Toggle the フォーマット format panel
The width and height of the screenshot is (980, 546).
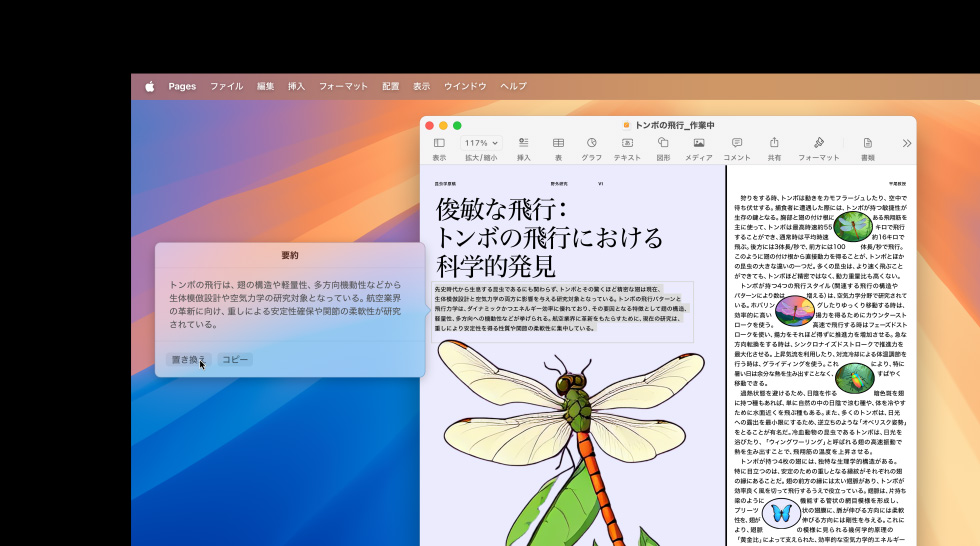click(x=818, y=144)
